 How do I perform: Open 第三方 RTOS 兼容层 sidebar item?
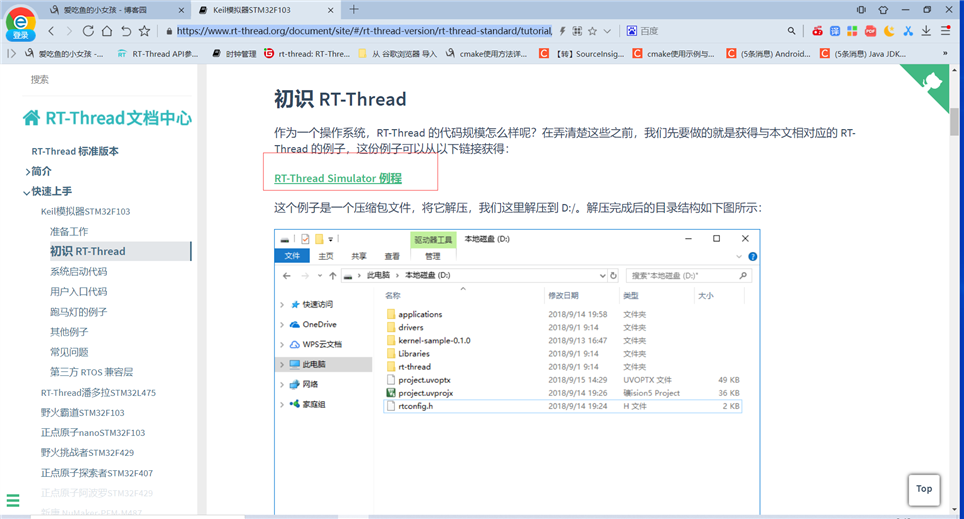click(91, 371)
